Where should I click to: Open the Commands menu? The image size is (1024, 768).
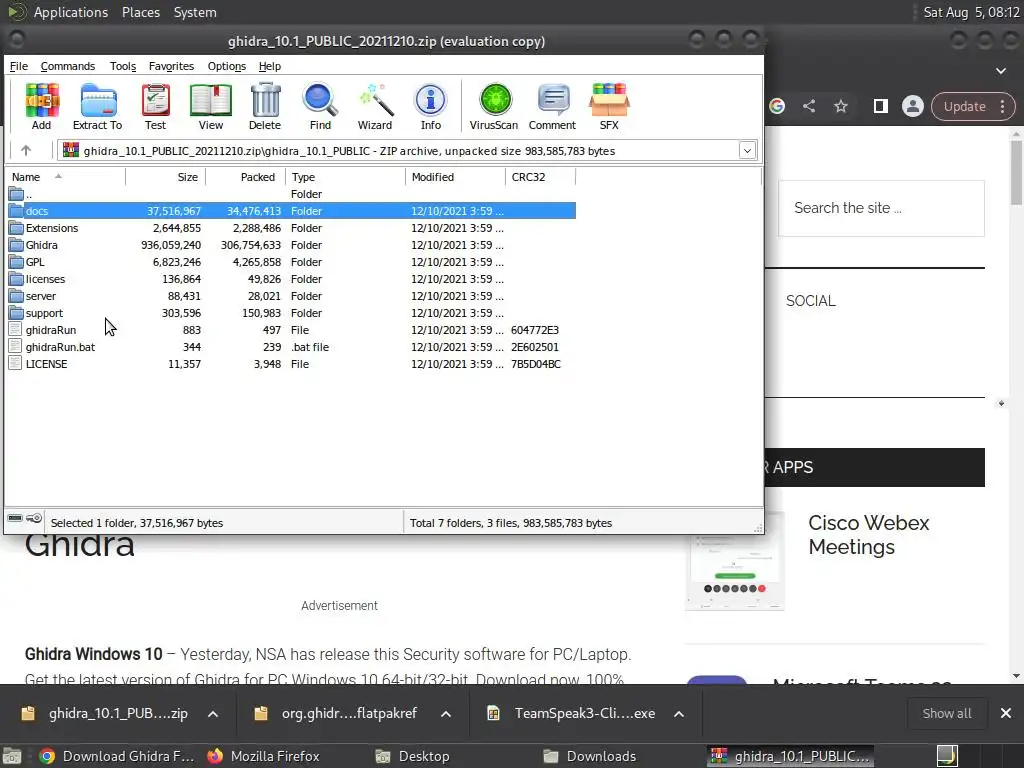[68, 66]
